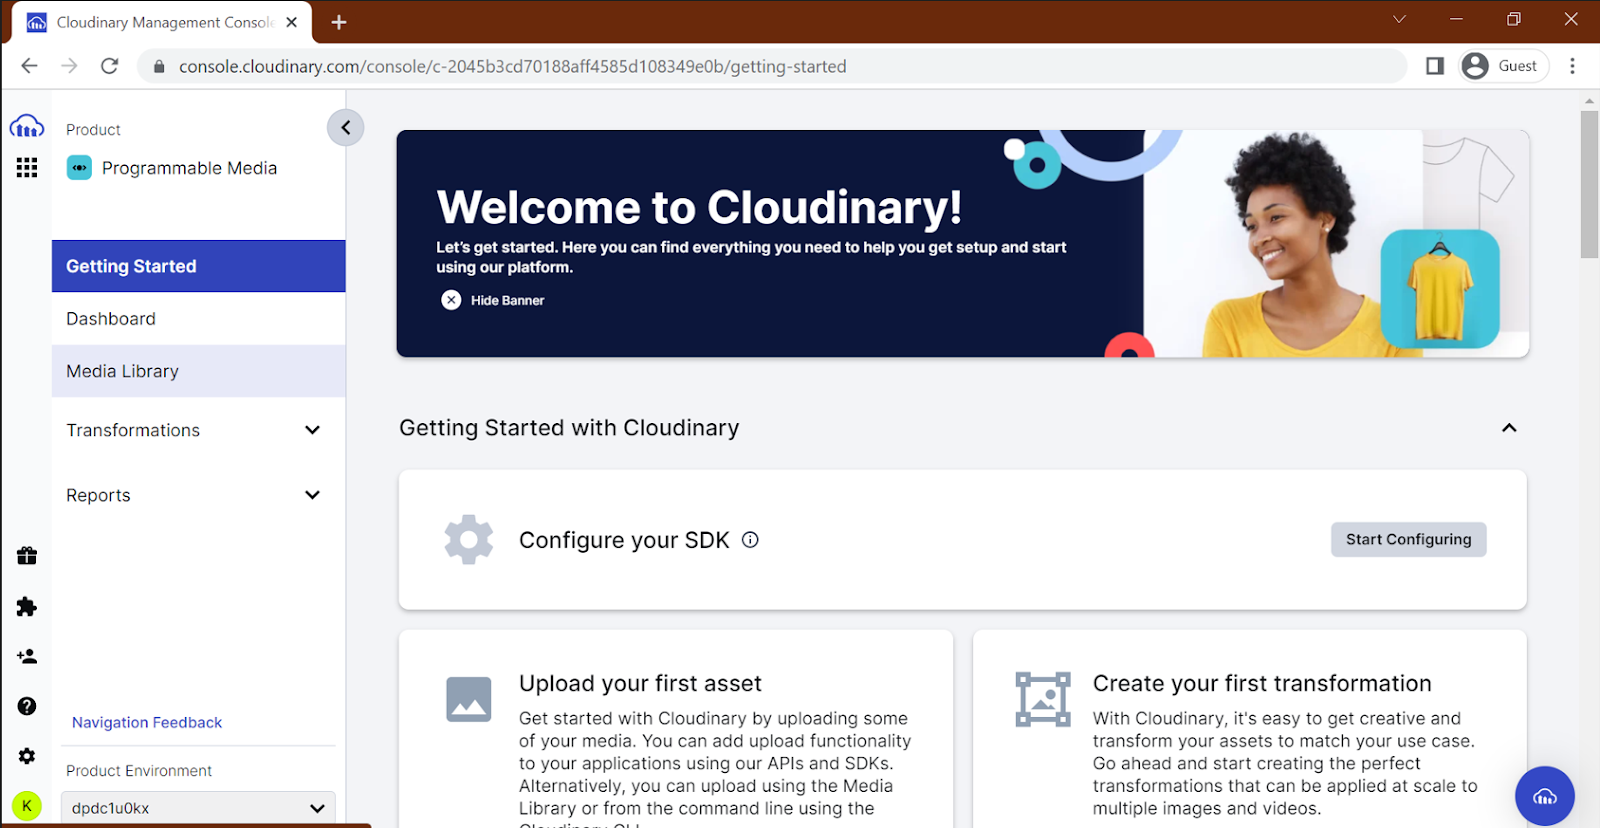Open the tab search dropdown arrow
This screenshot has width=1600, height=828.
tap(1399, 19)
